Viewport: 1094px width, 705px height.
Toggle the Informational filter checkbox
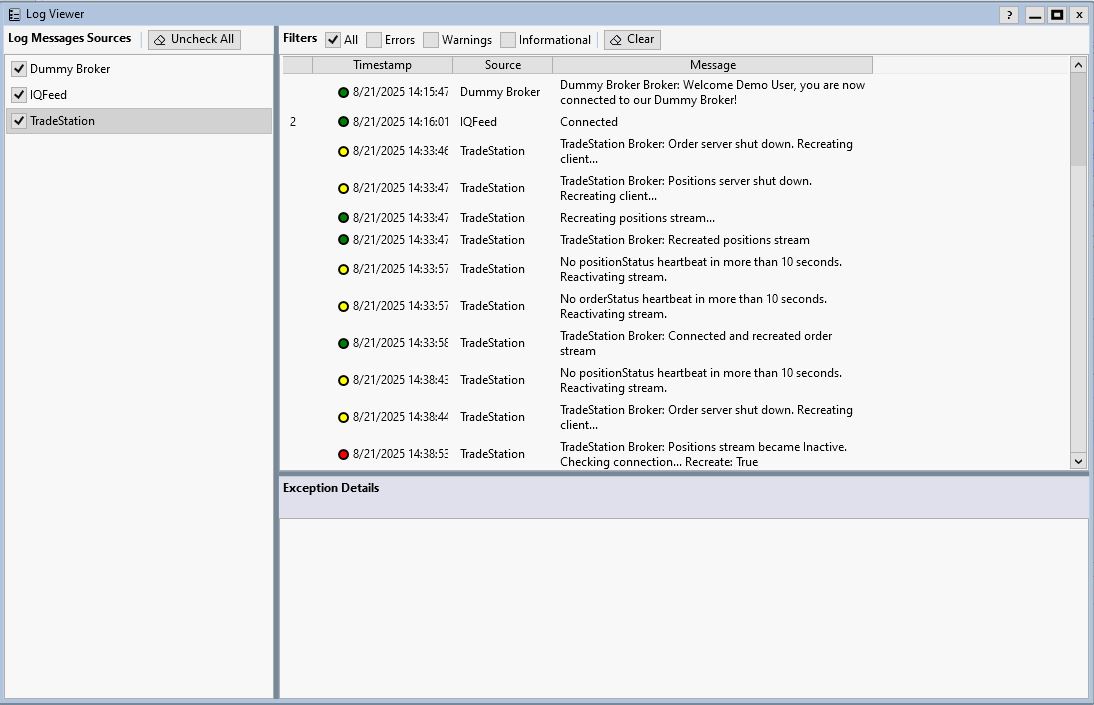point(508,40)
